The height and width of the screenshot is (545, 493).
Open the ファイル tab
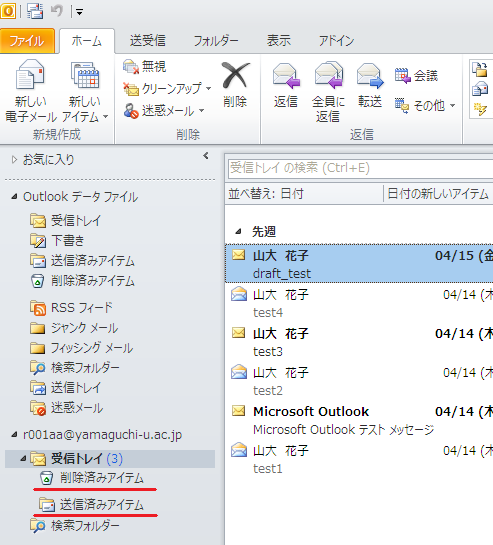point(27,41)
